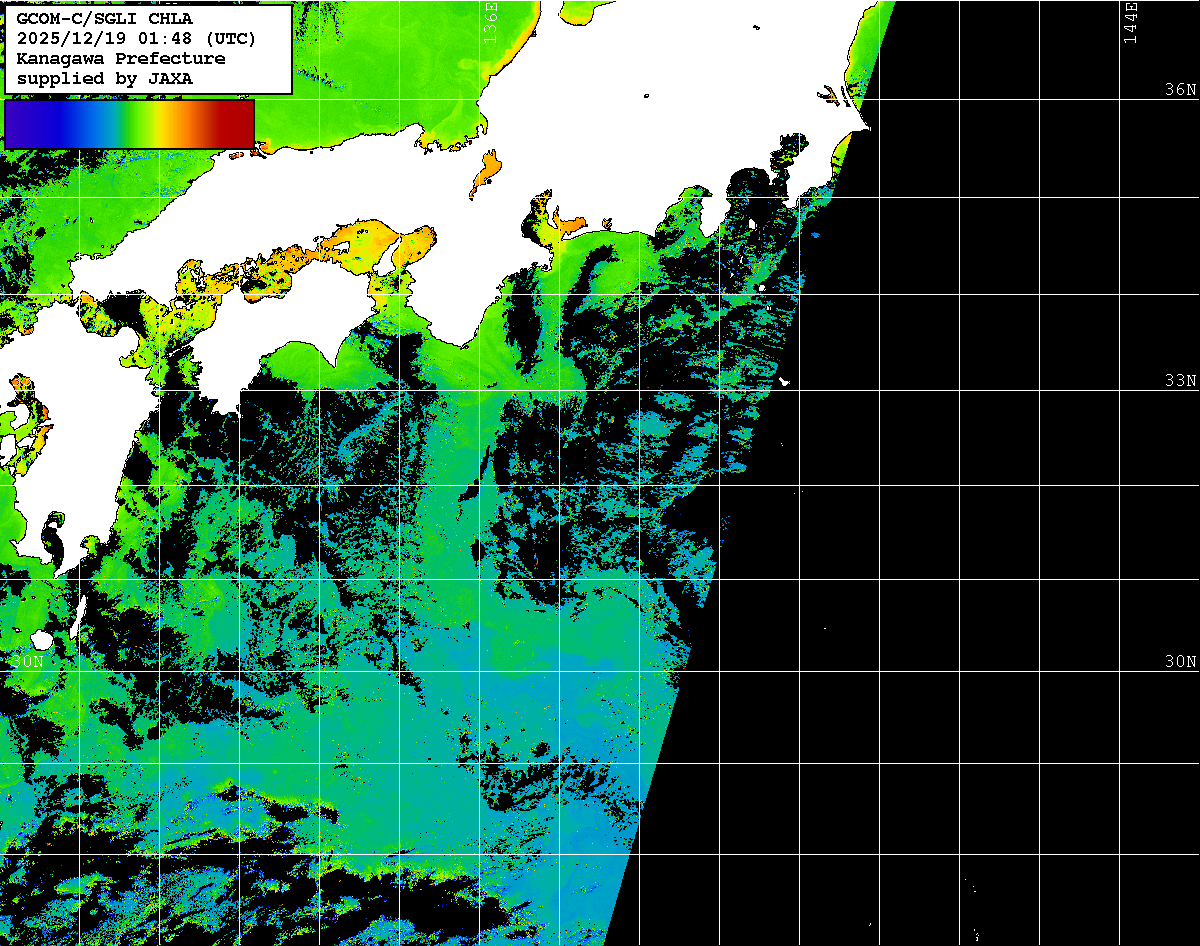Click the 2025/12/19 01:48 (UTC) timestamp
Screen dimensions: 1200x946
136,39
